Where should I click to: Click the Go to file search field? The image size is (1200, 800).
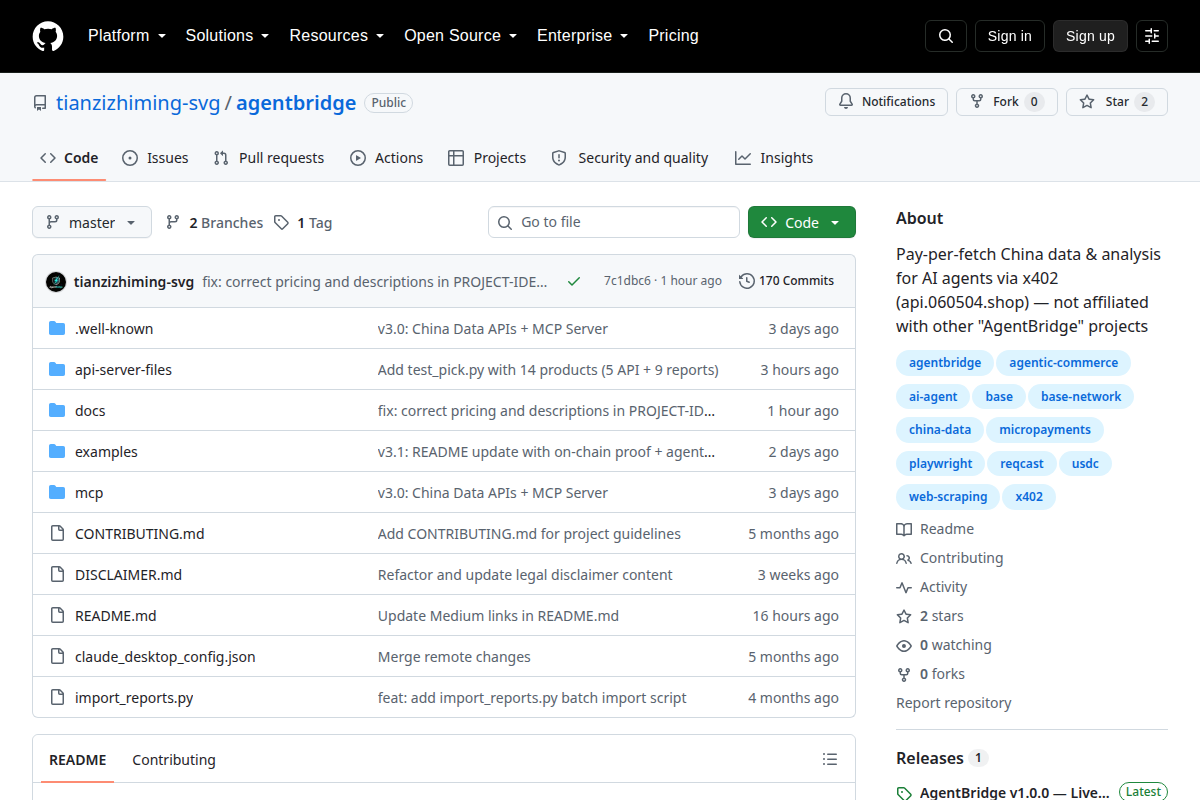coord(614,222)
